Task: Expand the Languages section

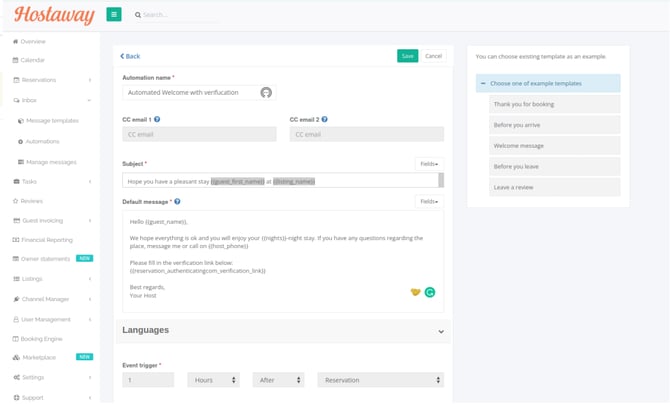Action: pyautogui.click(x=441, y=331)
